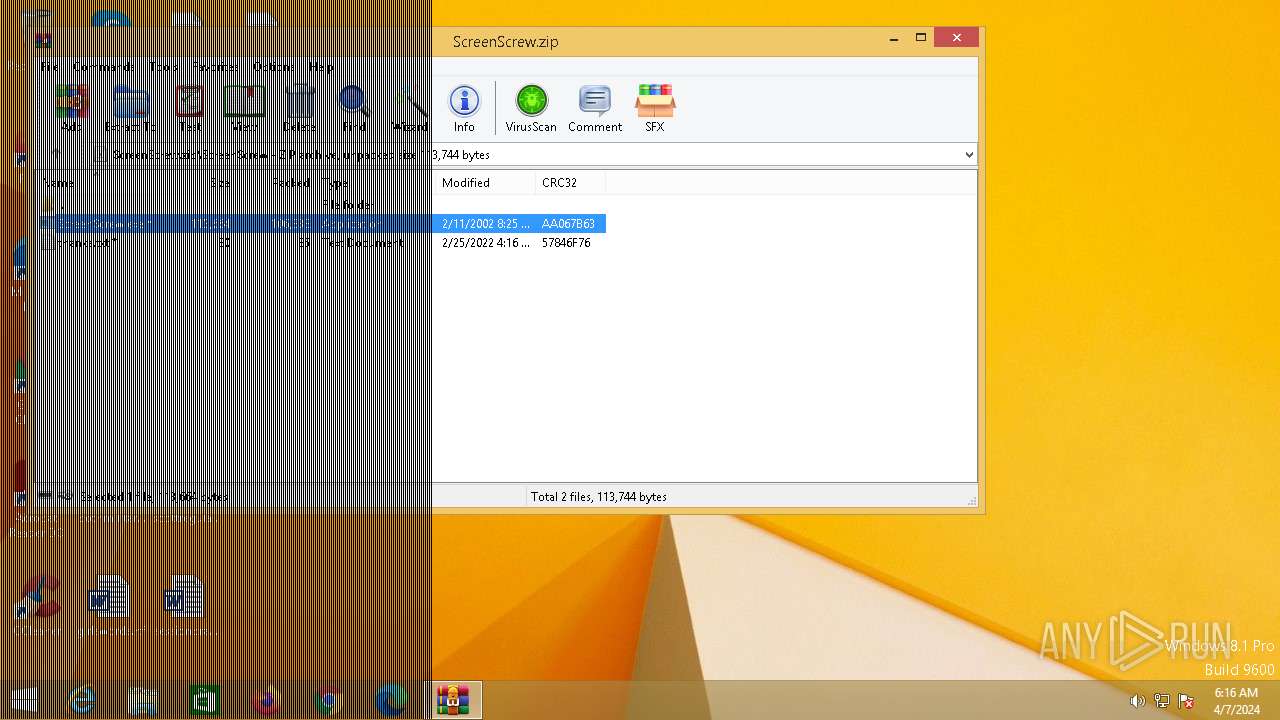The height and width of the screenshot is (720, 1280).
Task: Sort by the Type column header
Action: [x=375, y=183]
